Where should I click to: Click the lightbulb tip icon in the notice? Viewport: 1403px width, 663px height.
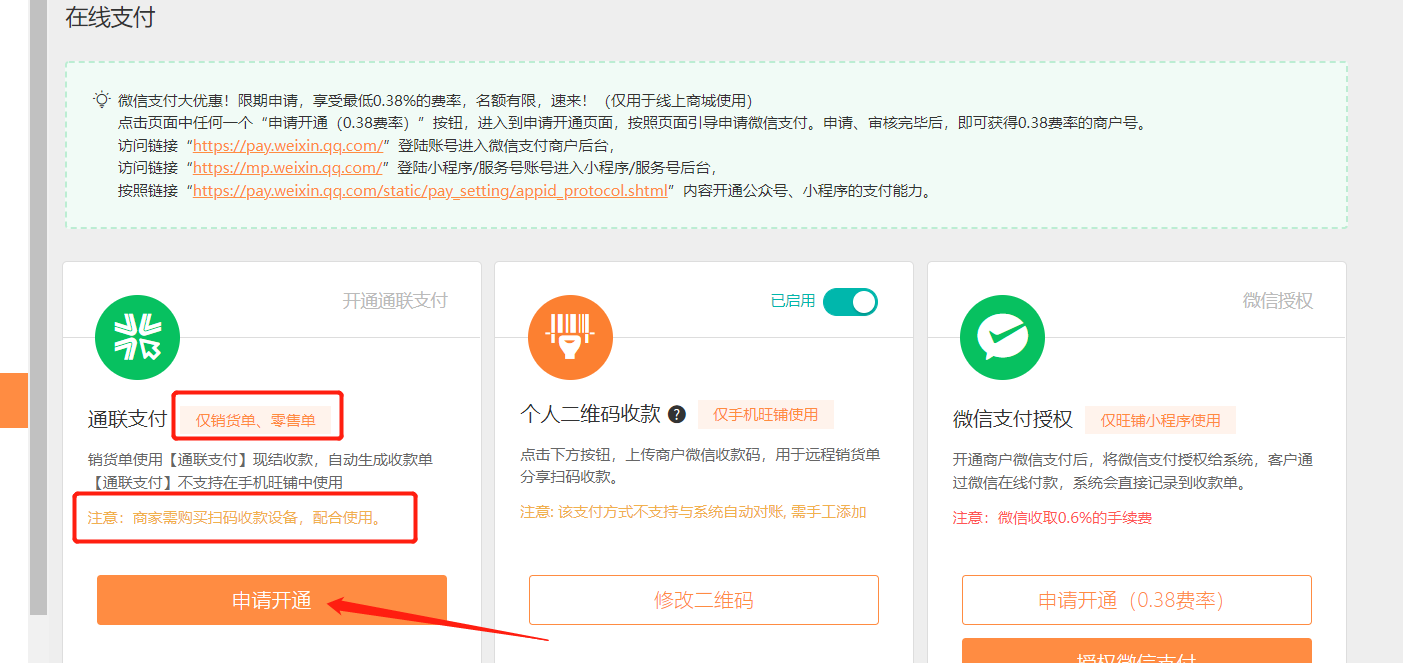tap(102, 99)
